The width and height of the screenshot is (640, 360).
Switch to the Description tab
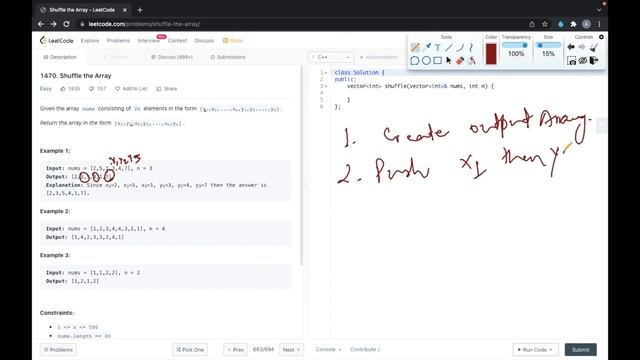pos(60,57)
